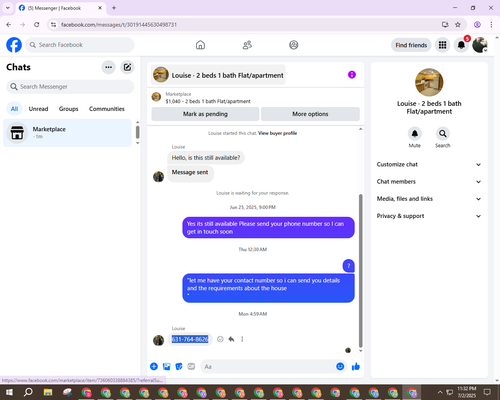The height and width of the screenshot is (400, 500).
Task: Click the highlighted phone number 631-764-8626
Action: 190,339
